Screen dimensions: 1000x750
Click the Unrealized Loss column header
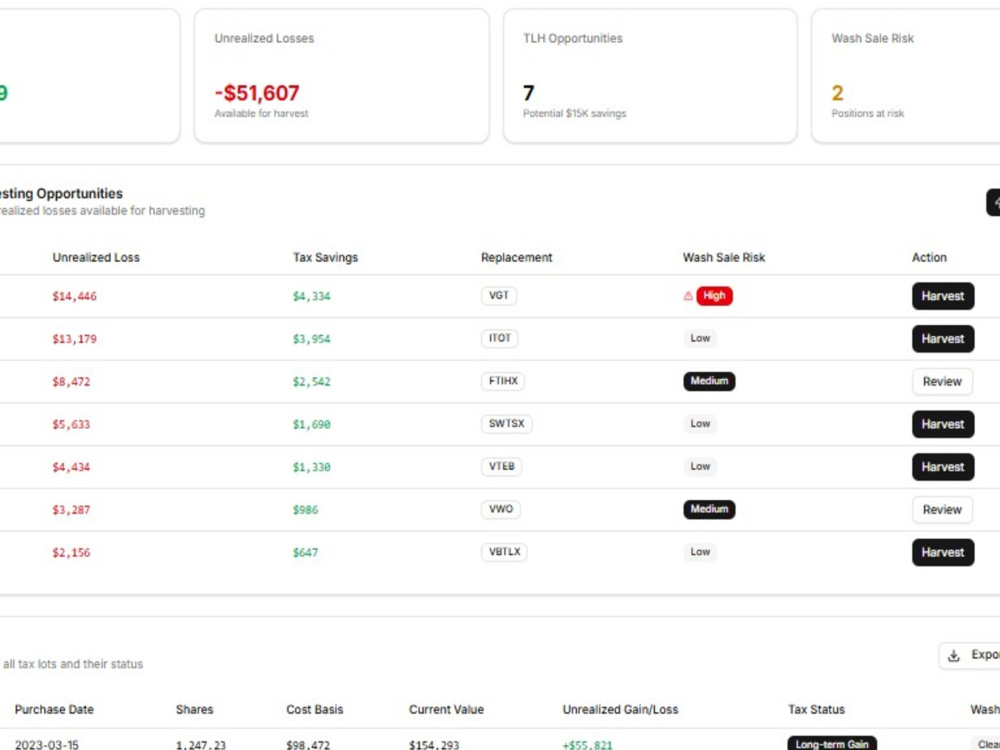pyautogui.click(x=96, y=258)
